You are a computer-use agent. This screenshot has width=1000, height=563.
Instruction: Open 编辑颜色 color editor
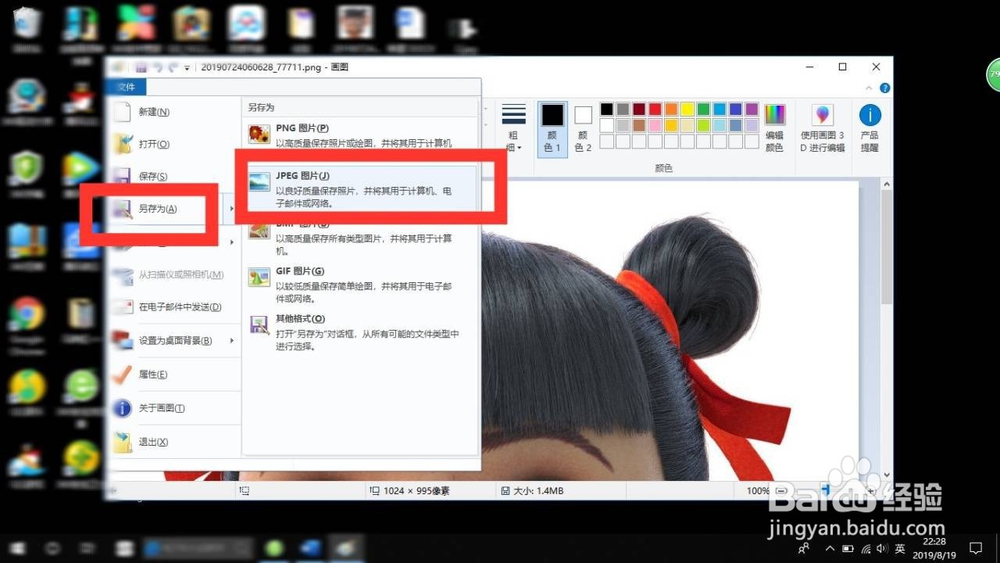coord(774,128)
